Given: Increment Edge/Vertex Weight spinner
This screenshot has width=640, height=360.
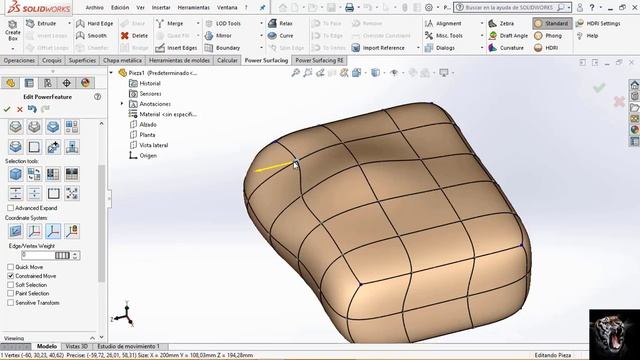Looking at the screenshot, I should [75, 253].
